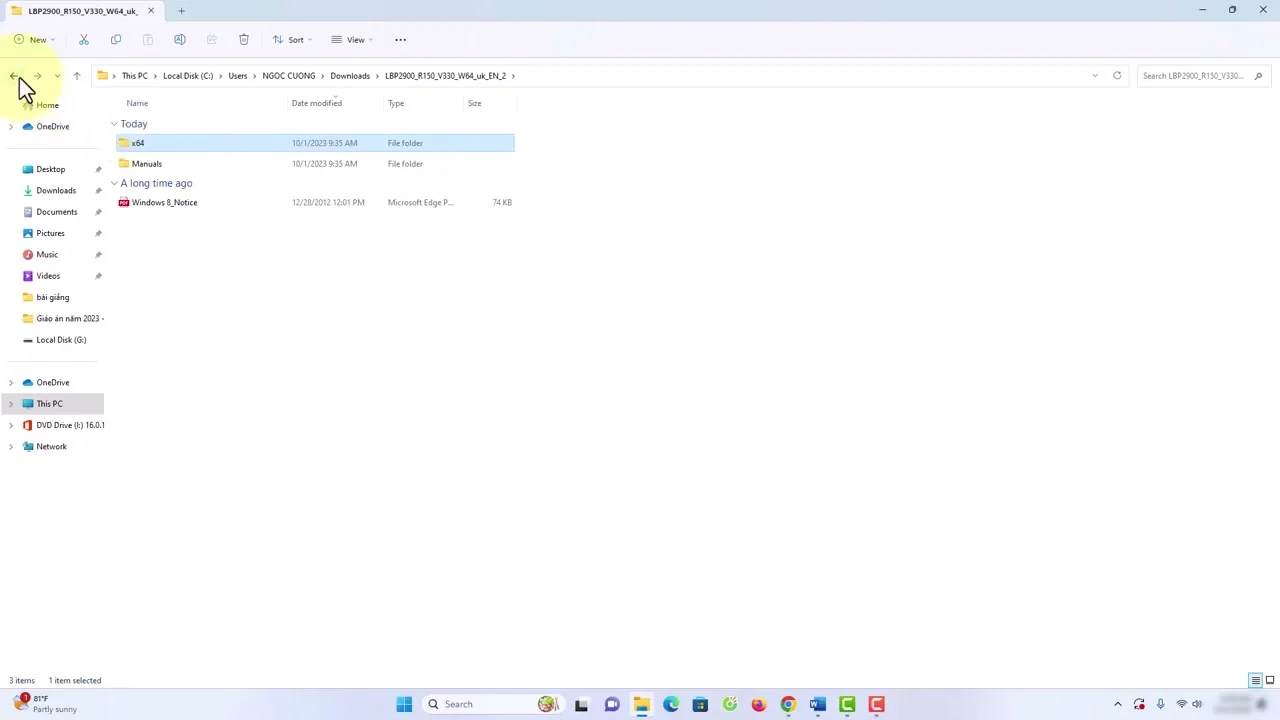Image resolution: width=1280 pixels, height=720 pixels.
Task: Click the Share icon in toolbar
Action: tap(212, 40)
